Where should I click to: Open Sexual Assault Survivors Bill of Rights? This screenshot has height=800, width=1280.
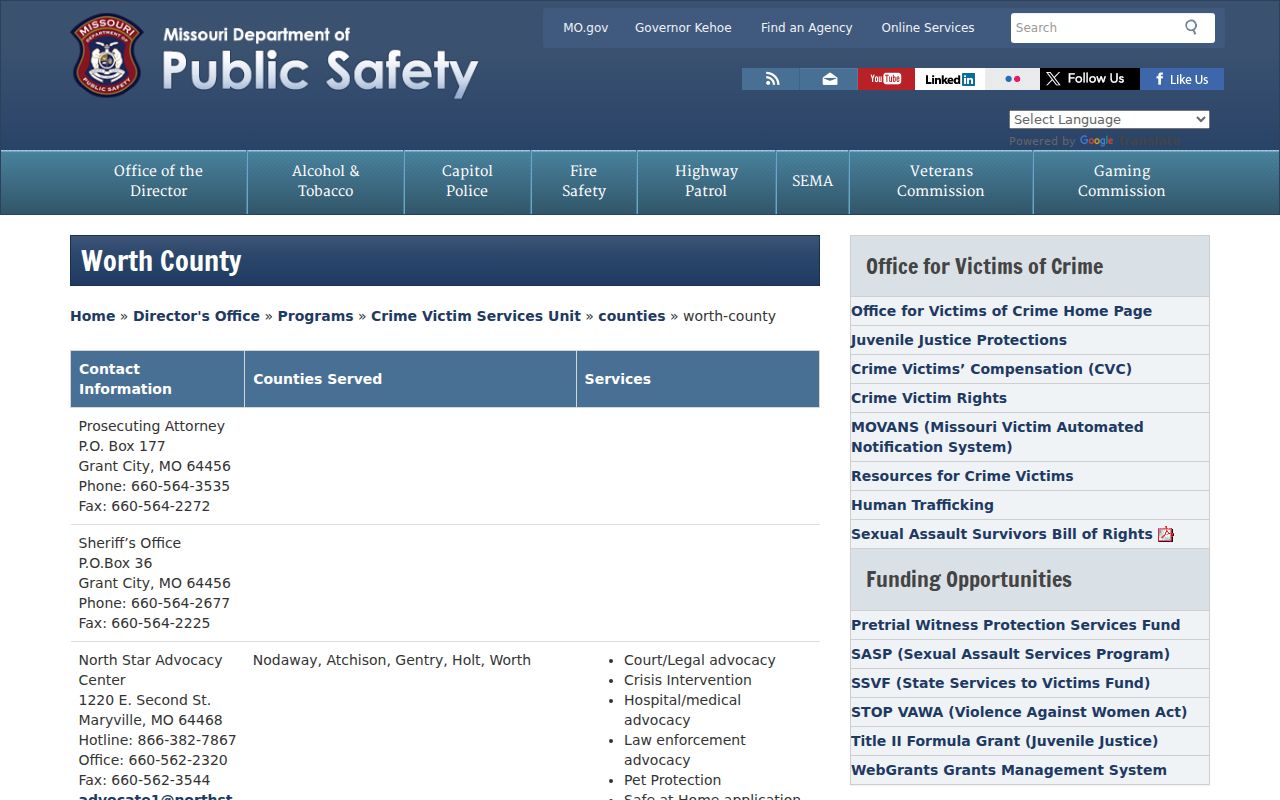[1002, 534]
